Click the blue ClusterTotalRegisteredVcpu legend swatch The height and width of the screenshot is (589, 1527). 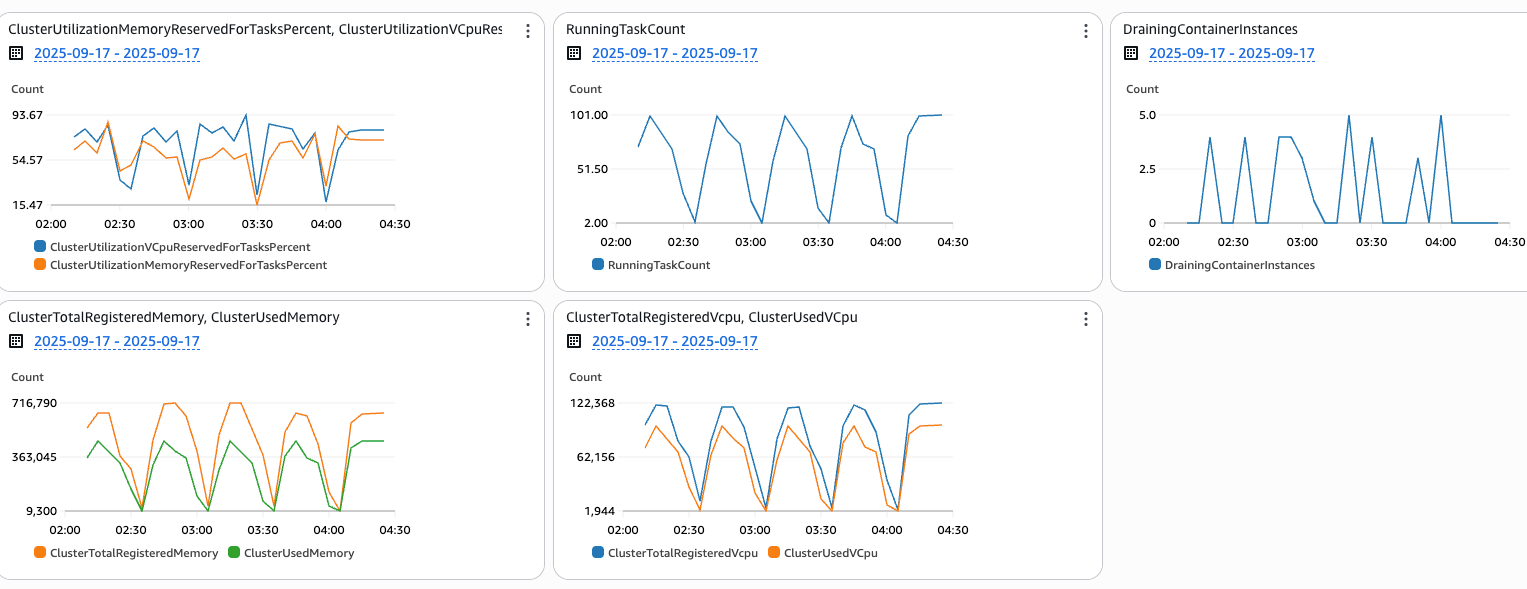[598, 553]
